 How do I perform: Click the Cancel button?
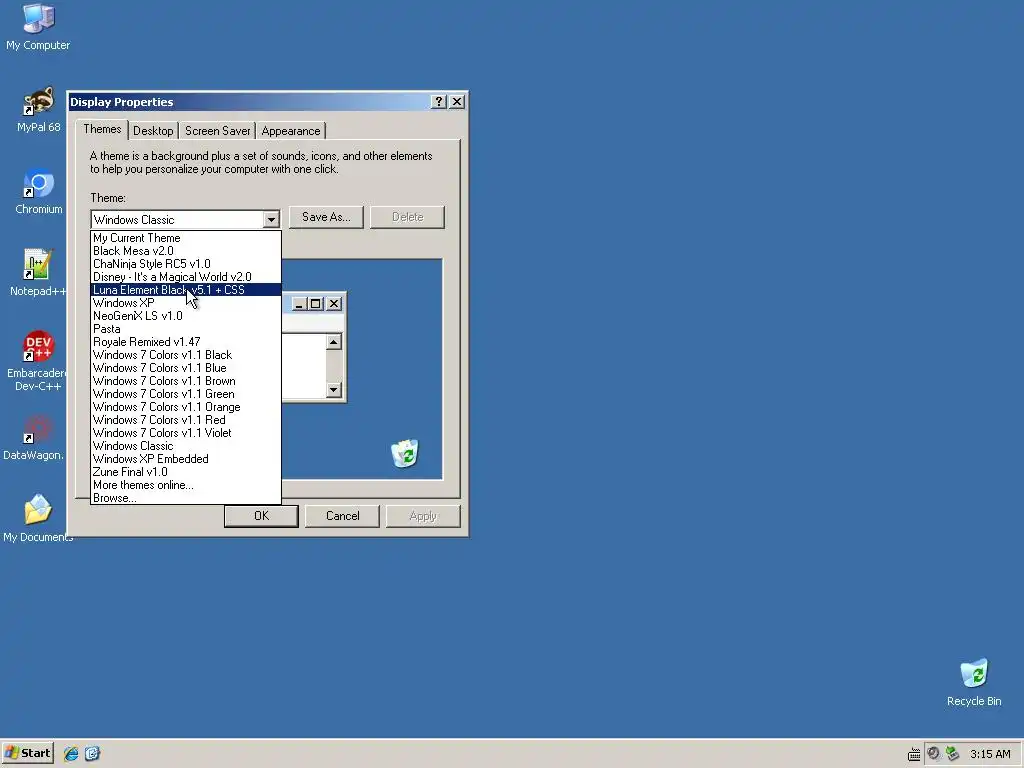click(x=342, y=516)
